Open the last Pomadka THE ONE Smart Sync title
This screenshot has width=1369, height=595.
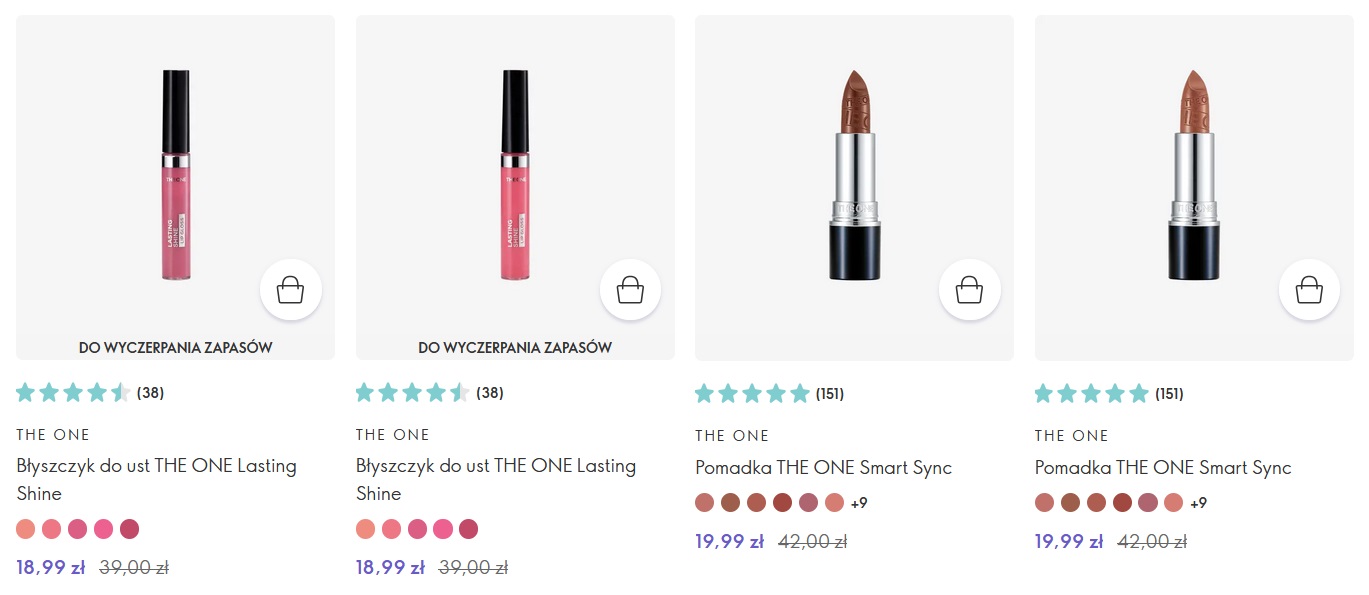pos(1163,467)
